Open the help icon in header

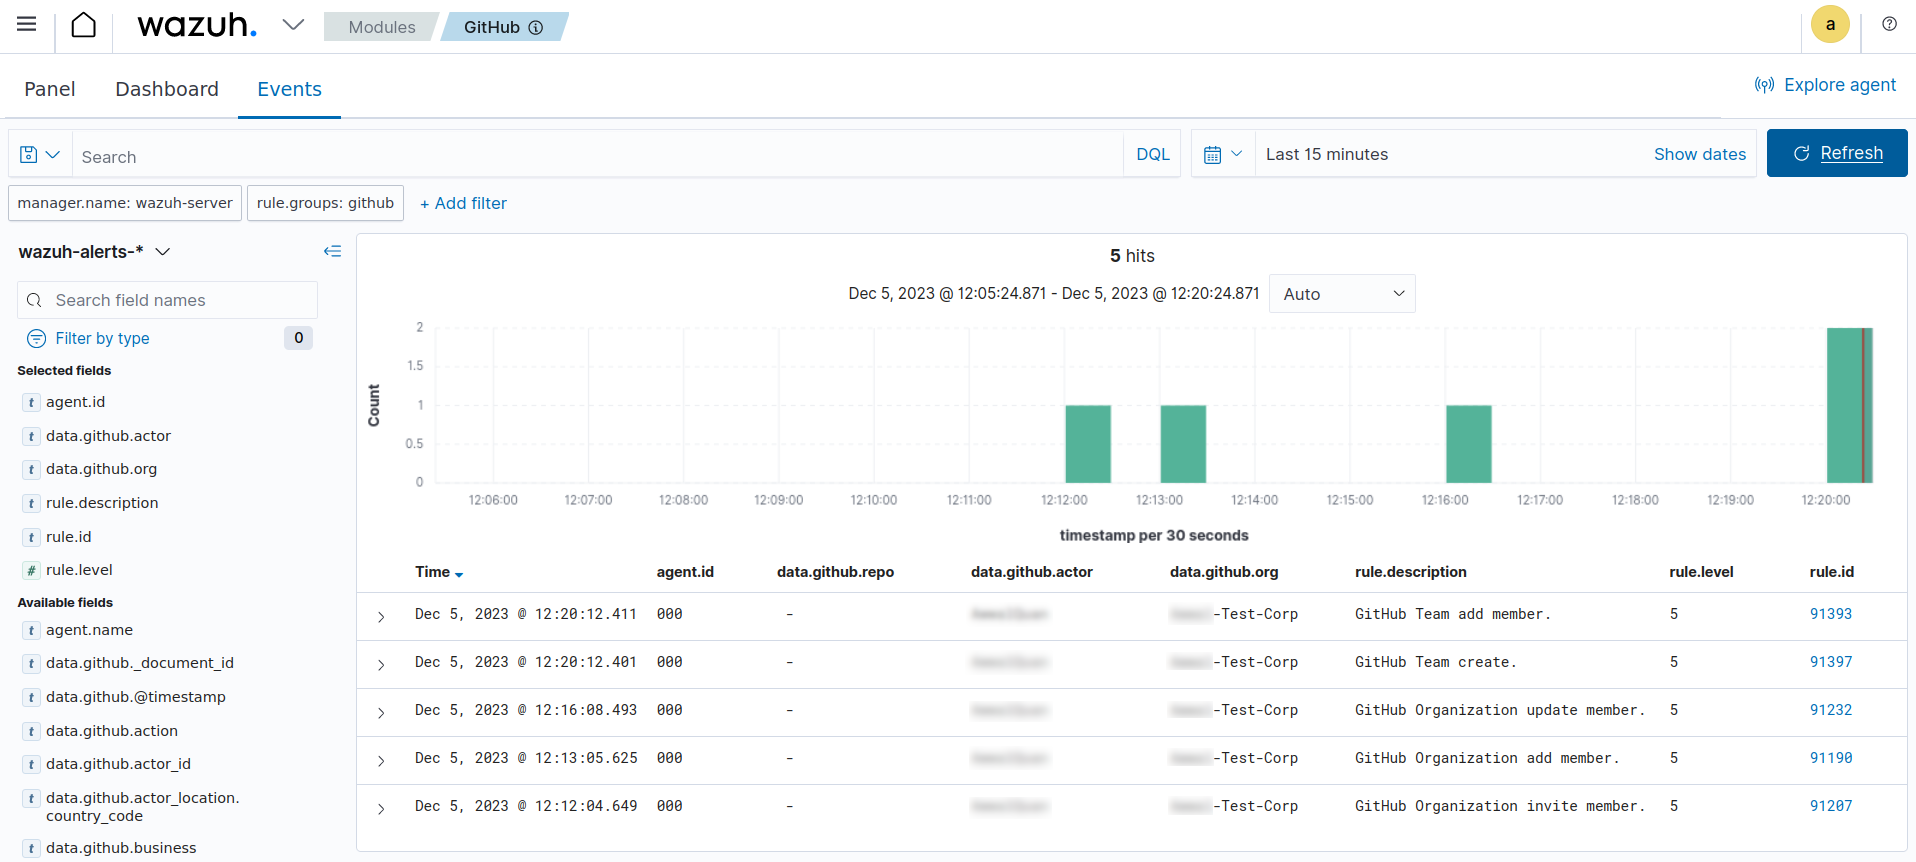click(1889, 24)
